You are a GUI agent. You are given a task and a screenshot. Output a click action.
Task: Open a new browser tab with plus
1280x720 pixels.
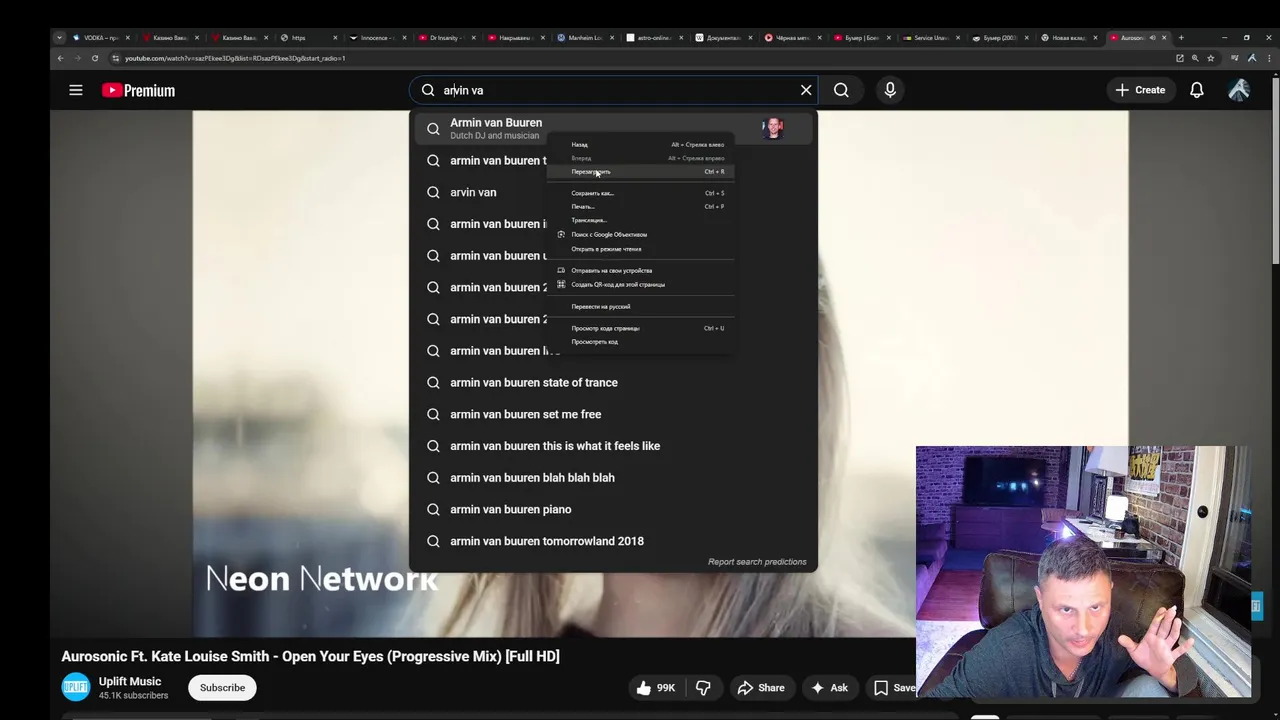coord(1181,38)
